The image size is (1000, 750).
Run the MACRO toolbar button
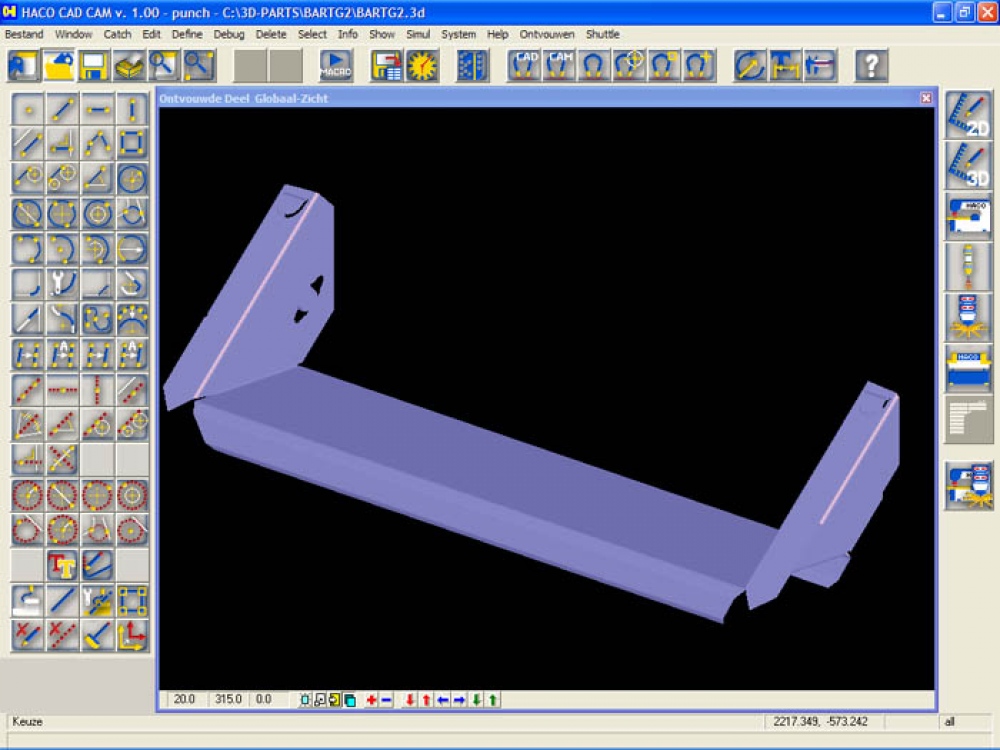point(336,66)
